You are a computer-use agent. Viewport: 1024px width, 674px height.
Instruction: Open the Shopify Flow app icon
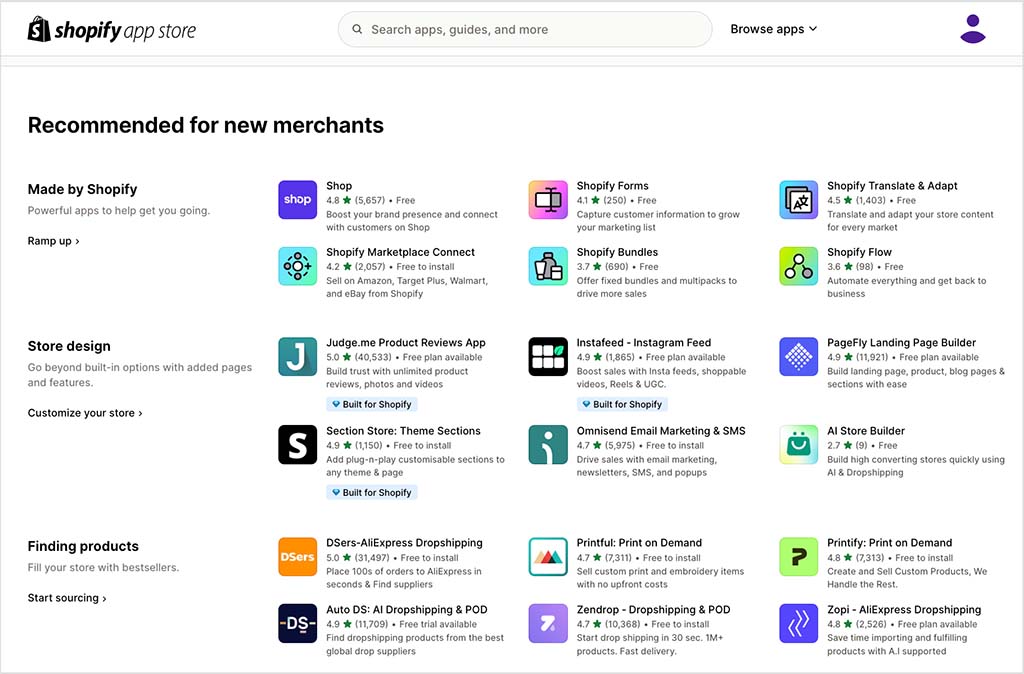tap(799, 266)
